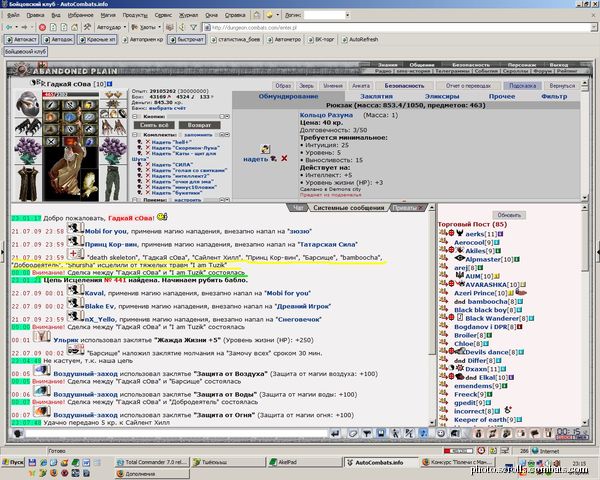Image resolution: width=600 pixels, height=480 pixels.
Task: Toggle the Автометро button
Action: pos(284,39)
